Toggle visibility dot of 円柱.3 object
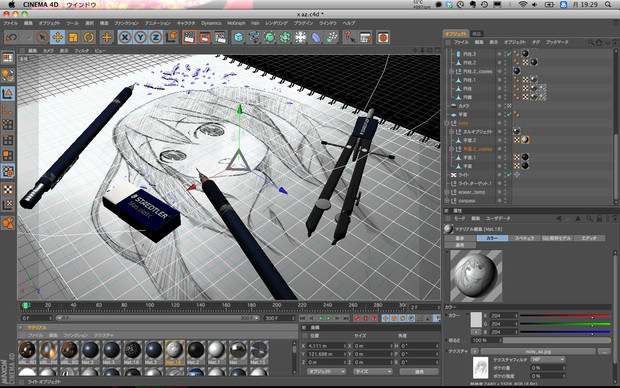This screenshot has width=620, height=388. click(x=499, y=54)
